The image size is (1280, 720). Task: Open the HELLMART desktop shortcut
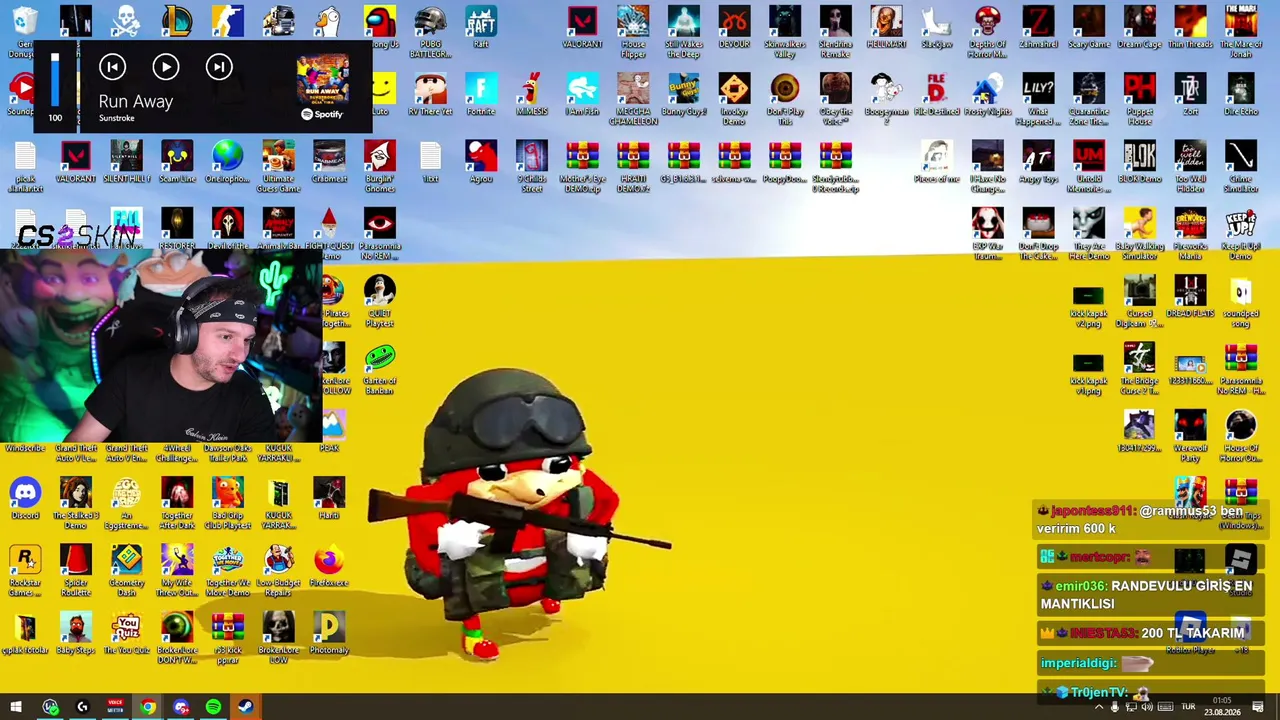point(886,27)
